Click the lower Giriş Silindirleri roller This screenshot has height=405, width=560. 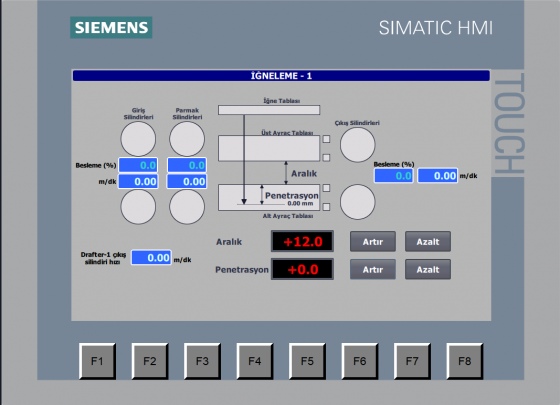(x=138, y=207)
